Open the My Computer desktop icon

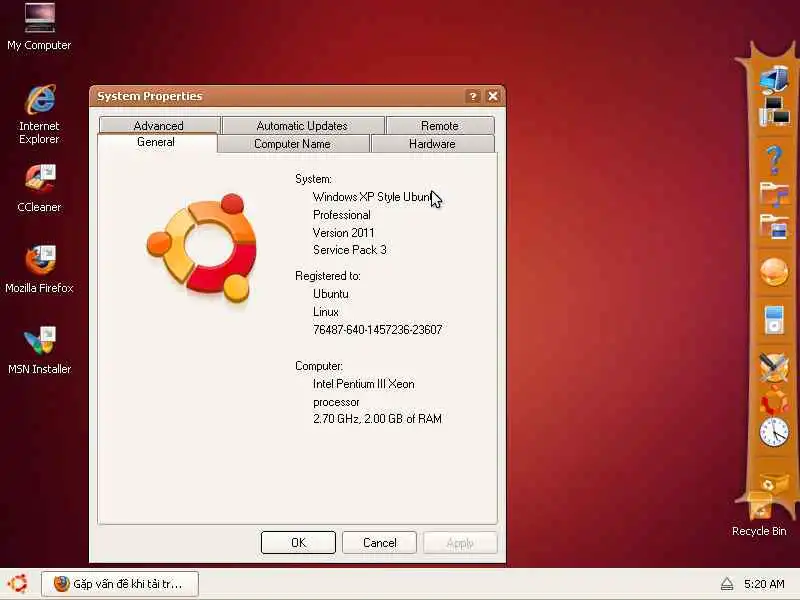[x=39, y=27]
